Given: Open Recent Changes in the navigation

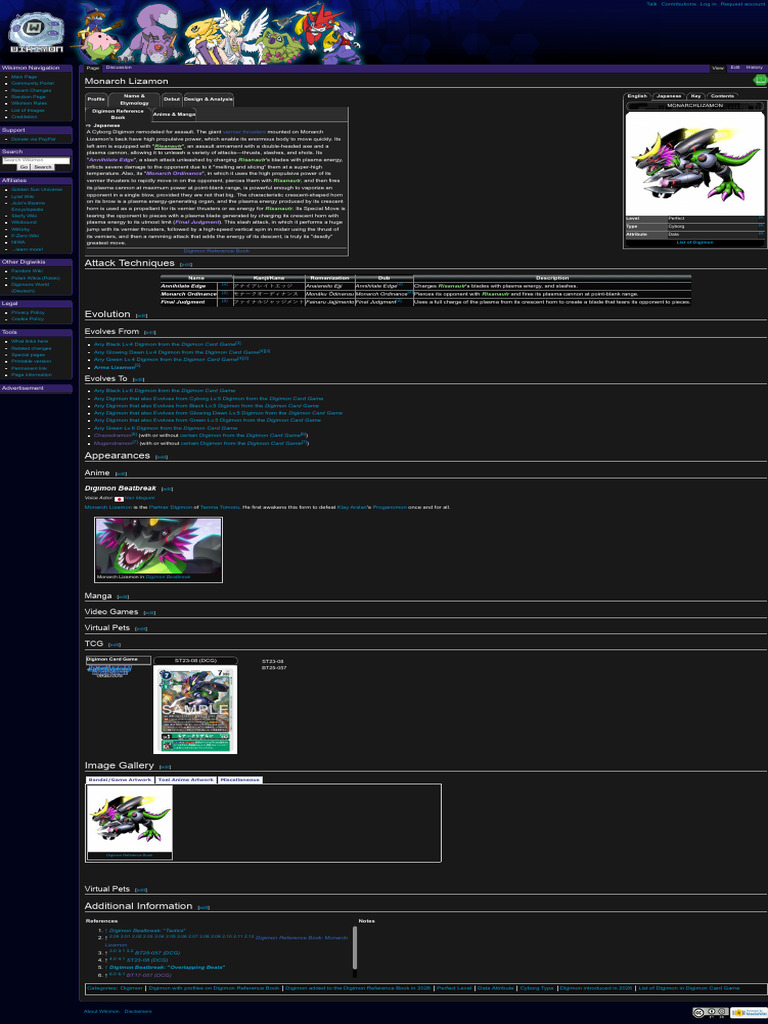Looking at the screenshot, I should point(31,90).
